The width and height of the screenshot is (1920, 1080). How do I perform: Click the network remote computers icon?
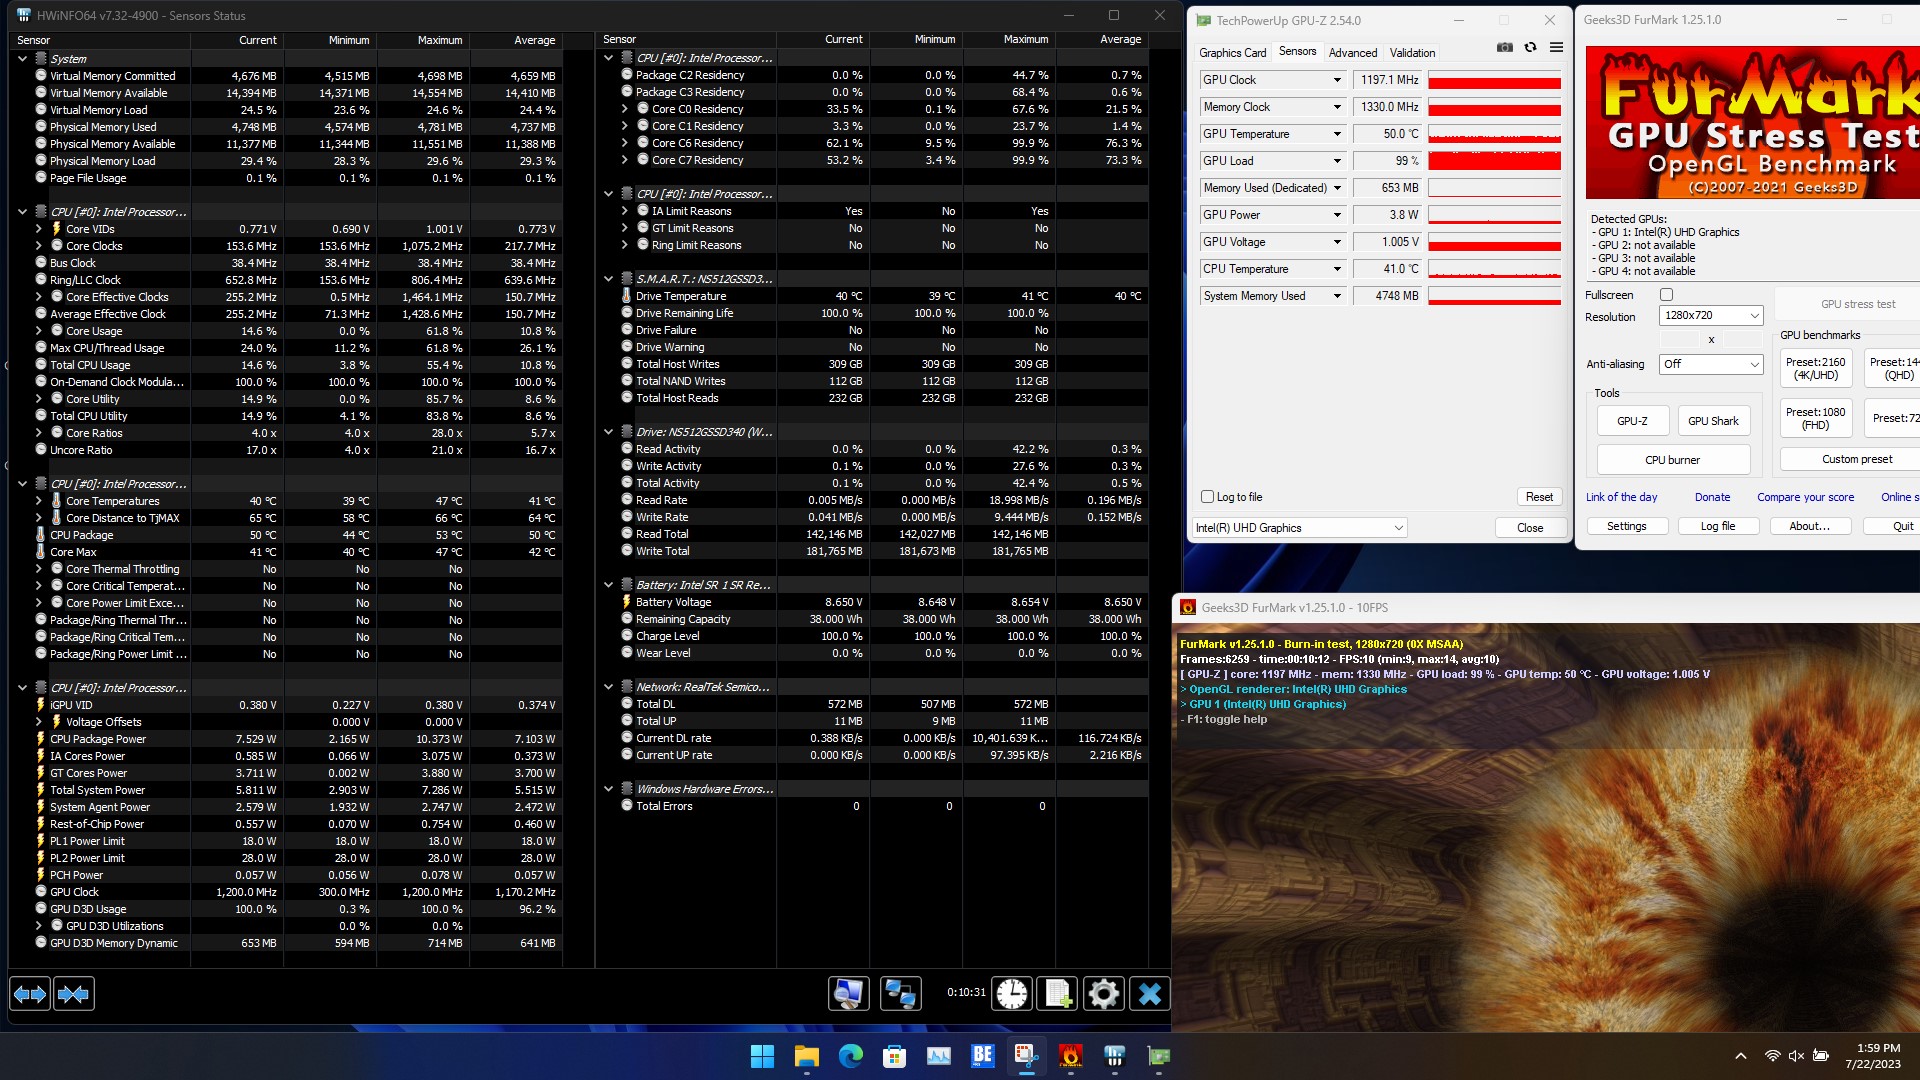(900, 993)
